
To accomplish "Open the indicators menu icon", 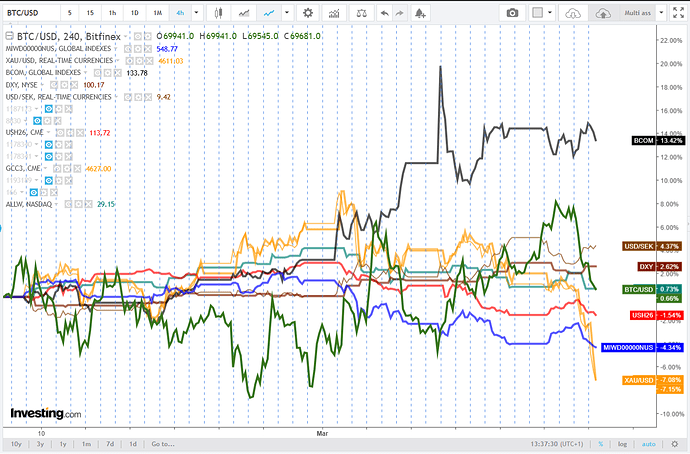I will (x=334, y=13).
